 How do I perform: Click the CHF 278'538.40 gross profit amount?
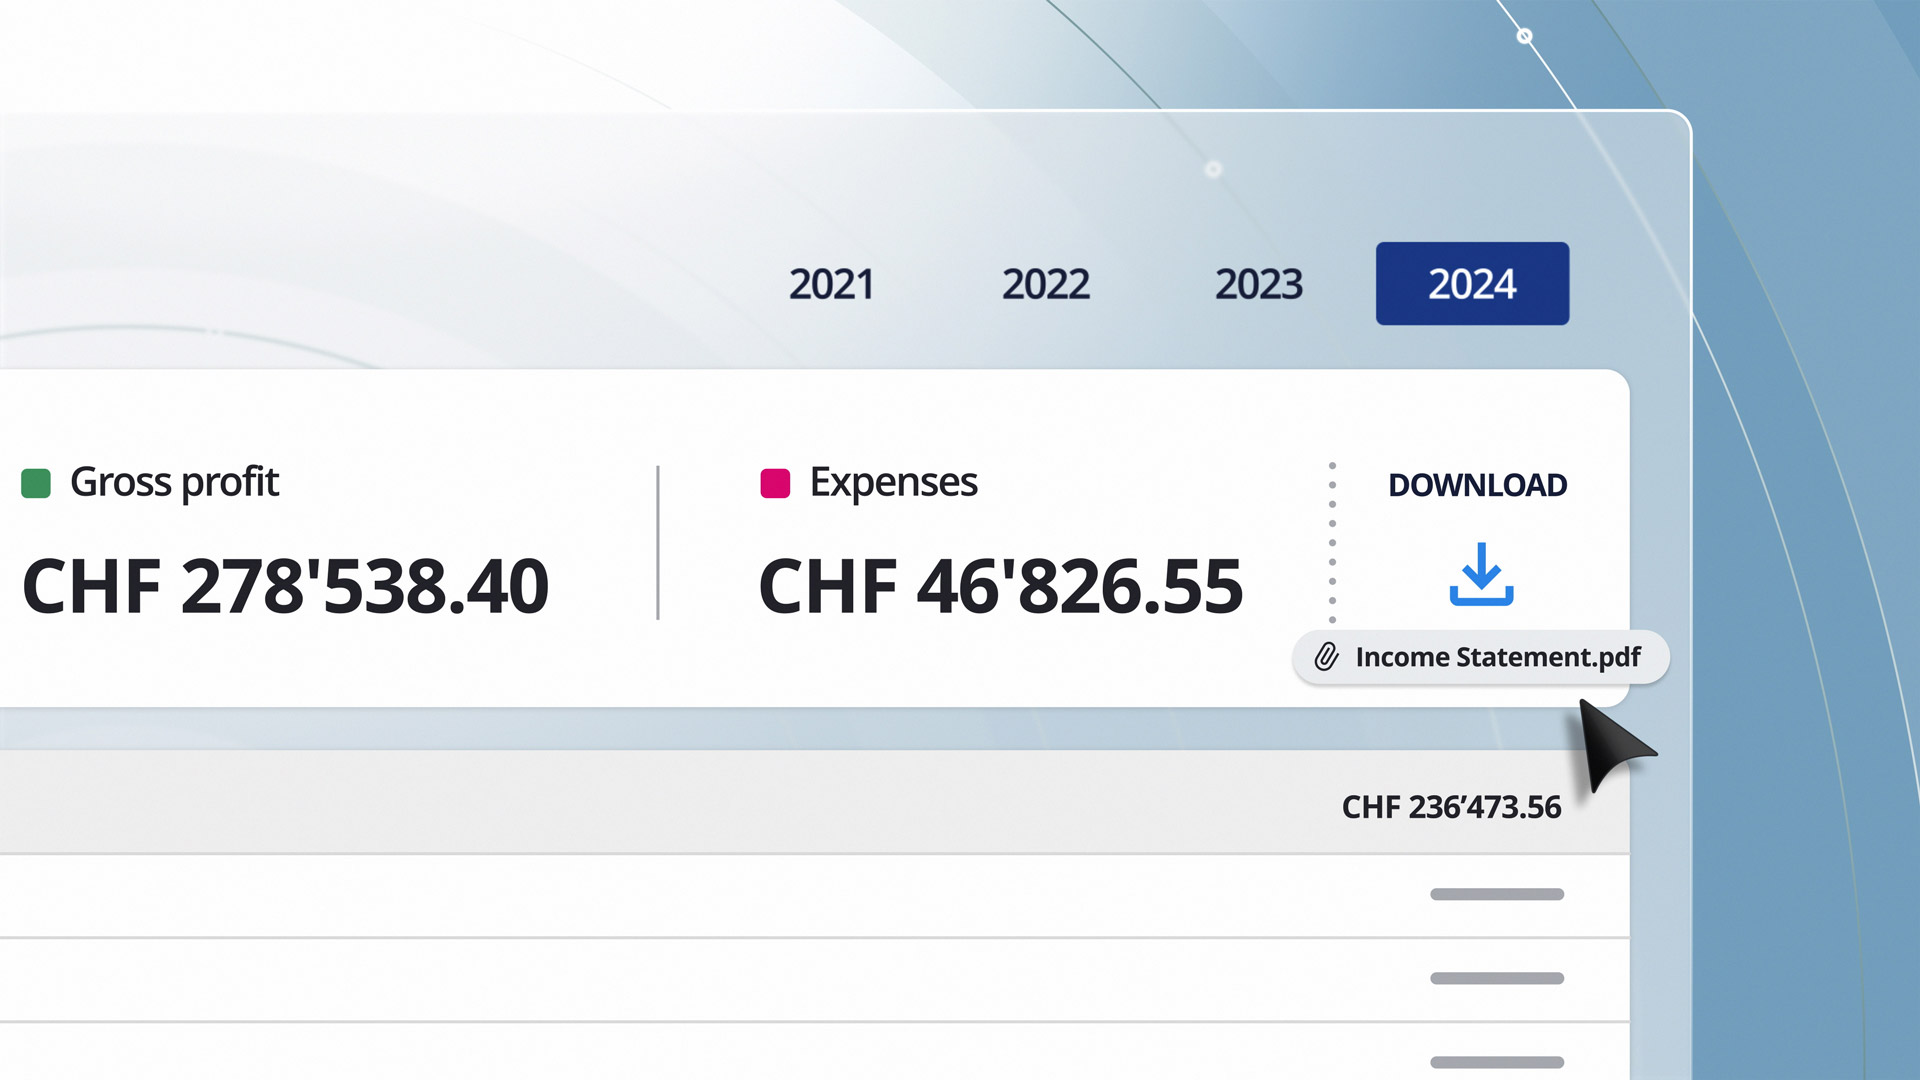(x=285, y=587)
